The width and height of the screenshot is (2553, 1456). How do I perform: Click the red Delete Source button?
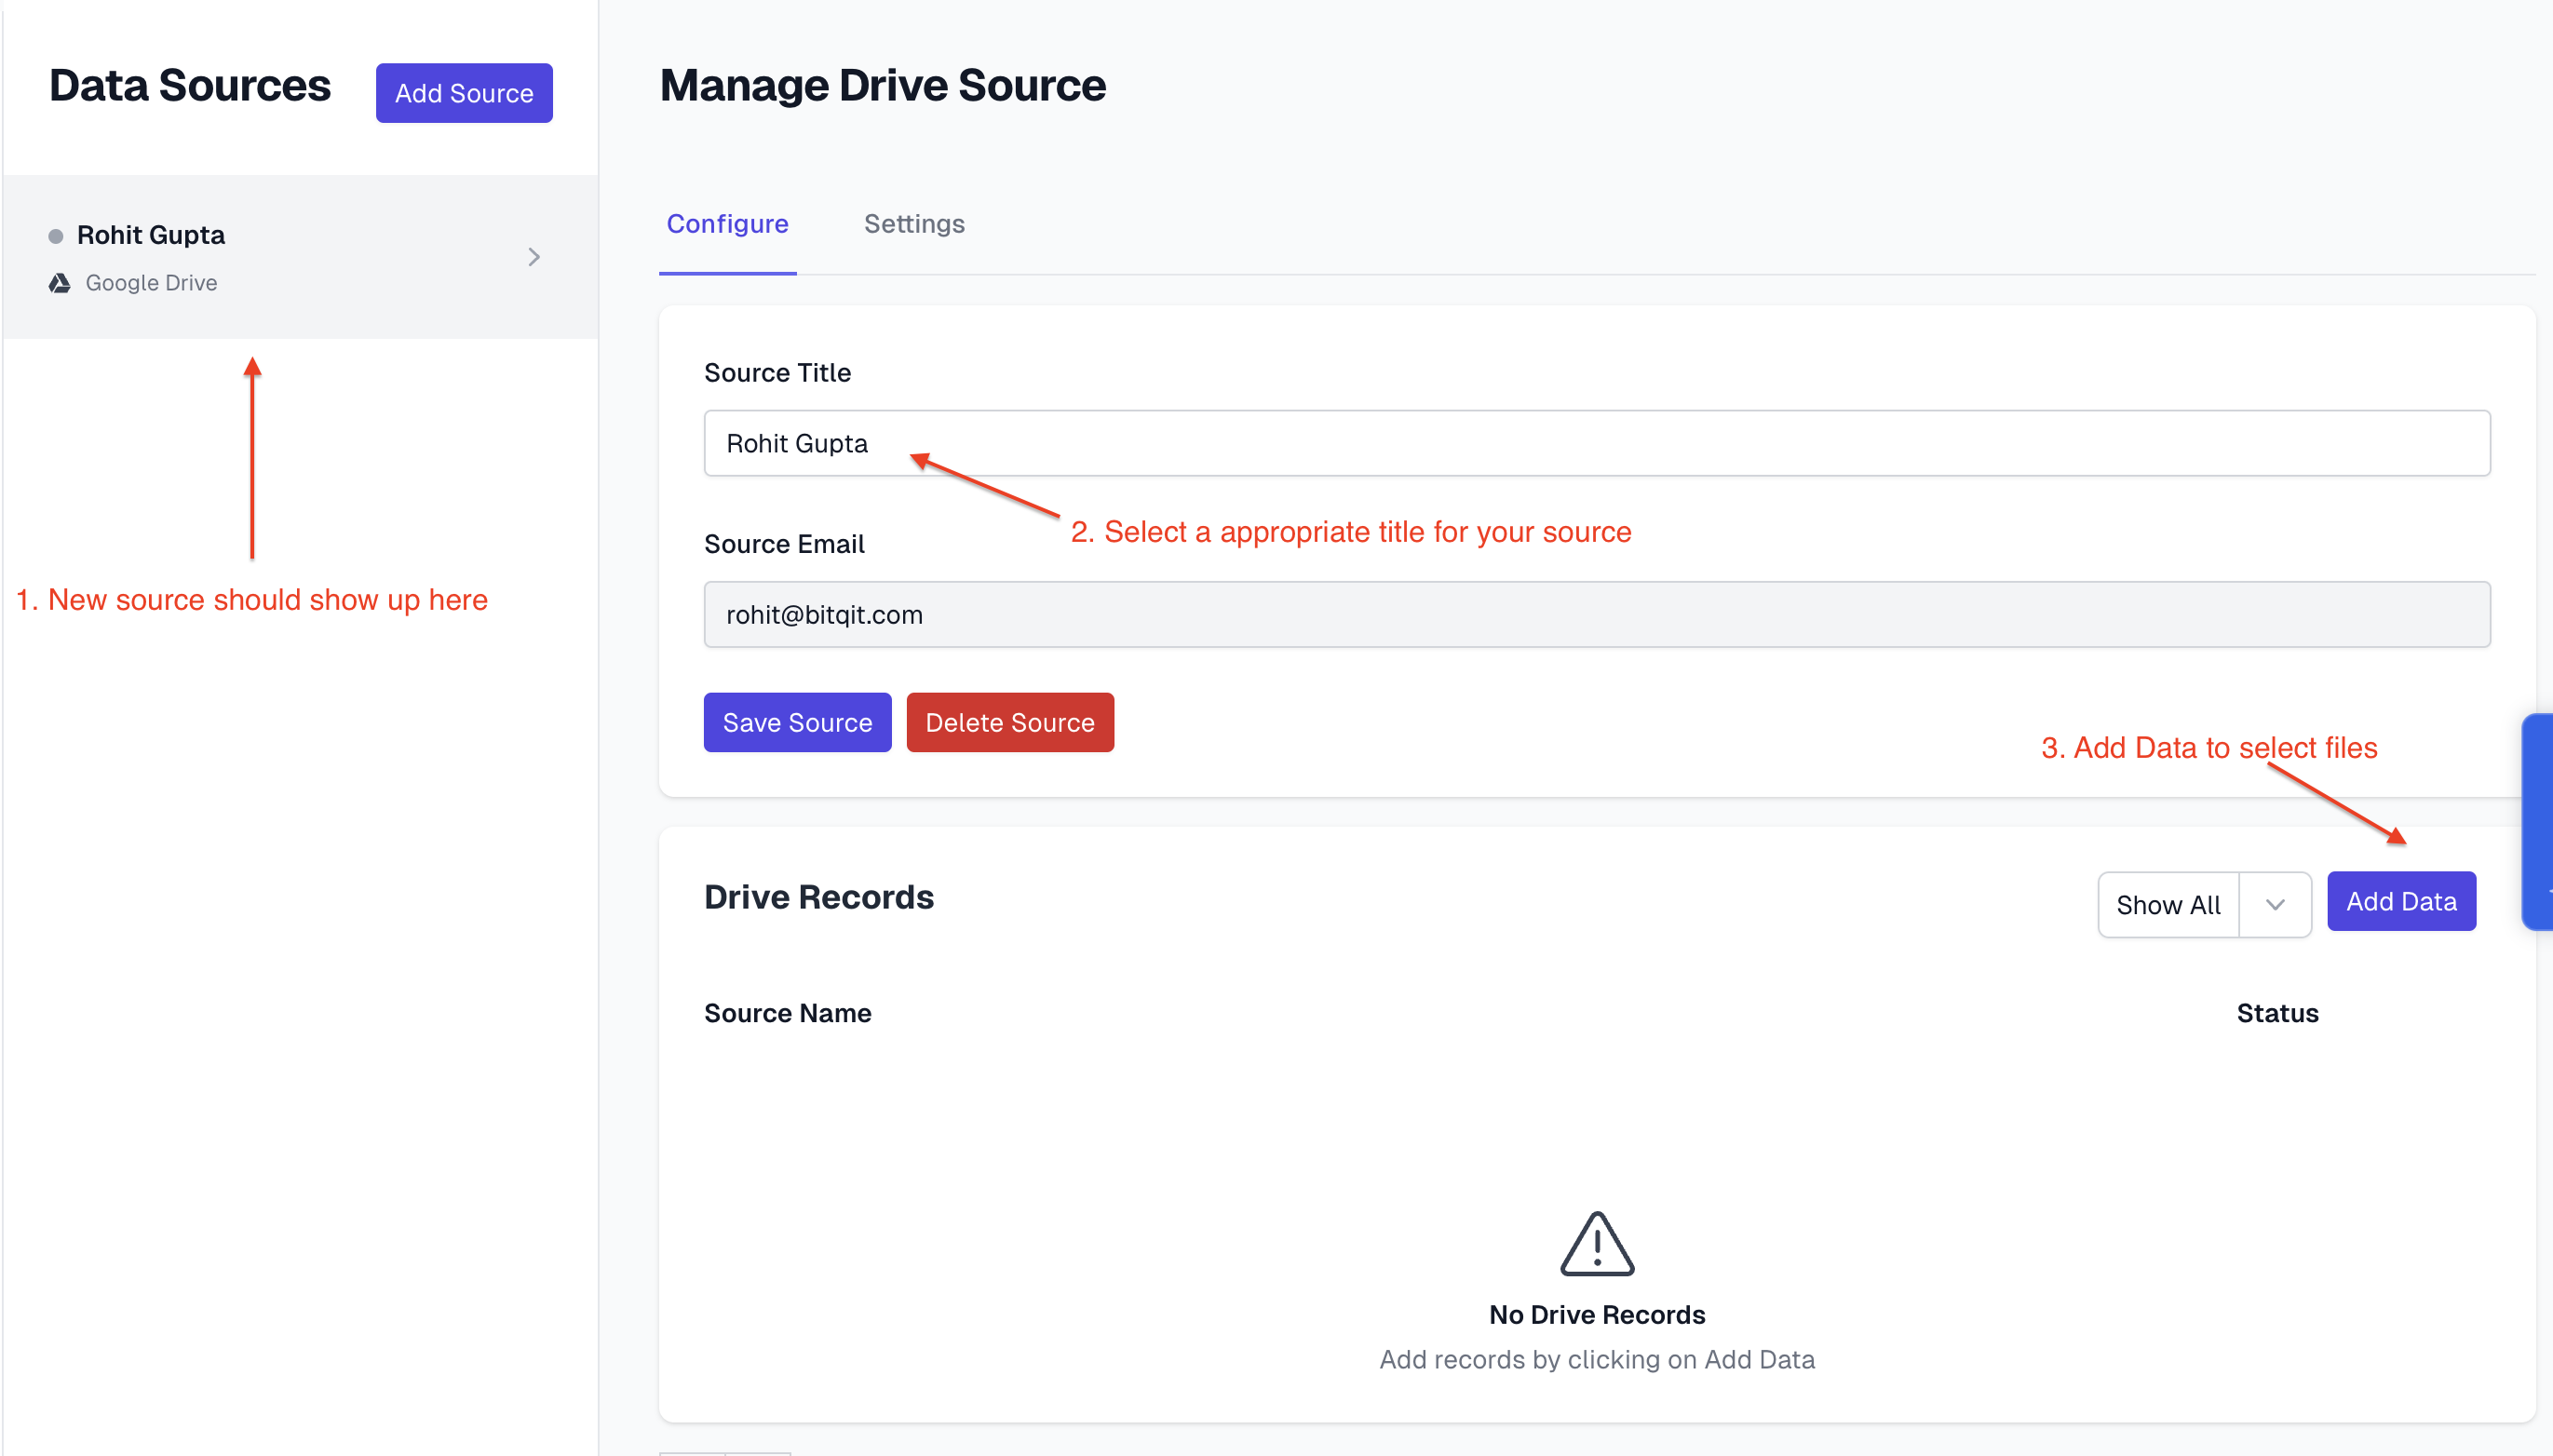[x=1009, y=722]
